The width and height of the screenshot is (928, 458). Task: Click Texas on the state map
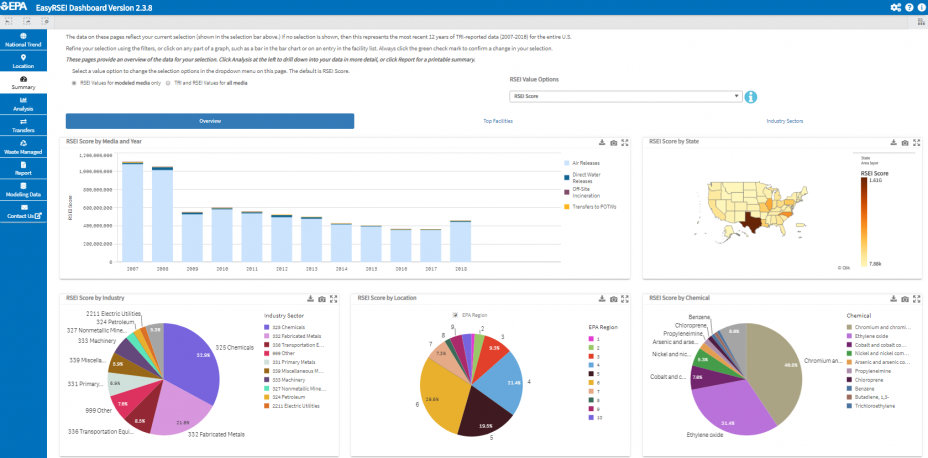pyautogui.click(x=752, y=221)
